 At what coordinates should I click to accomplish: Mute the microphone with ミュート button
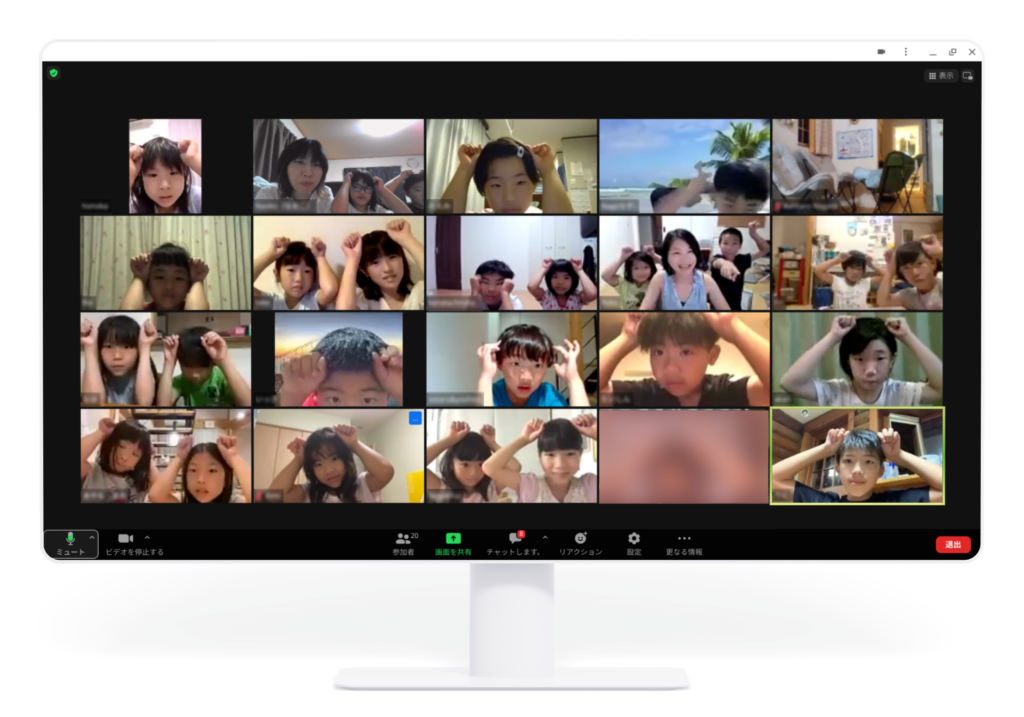69,543
